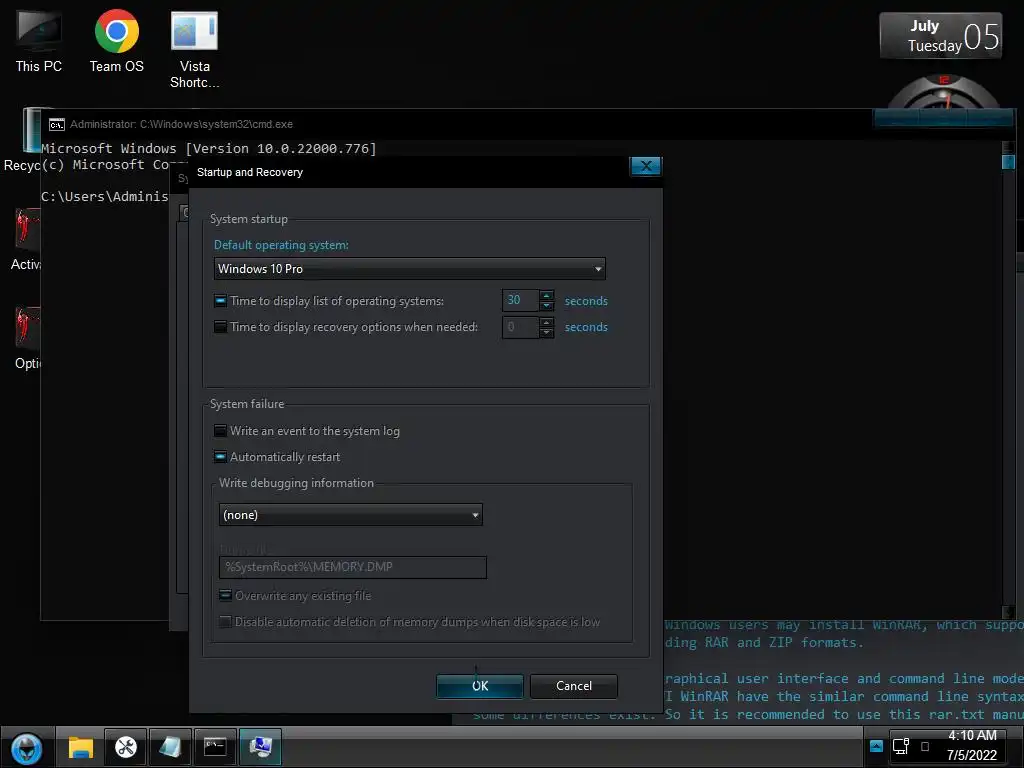Switch to Command Prompt taskbar button
Image resolution: width=1024 pixels, height=768 pixels.
coord(215,747)
